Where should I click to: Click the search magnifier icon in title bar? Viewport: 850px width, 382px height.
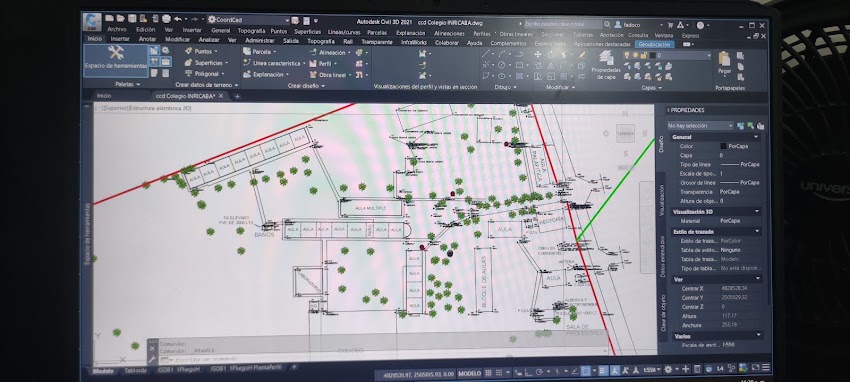coord(607,25)
